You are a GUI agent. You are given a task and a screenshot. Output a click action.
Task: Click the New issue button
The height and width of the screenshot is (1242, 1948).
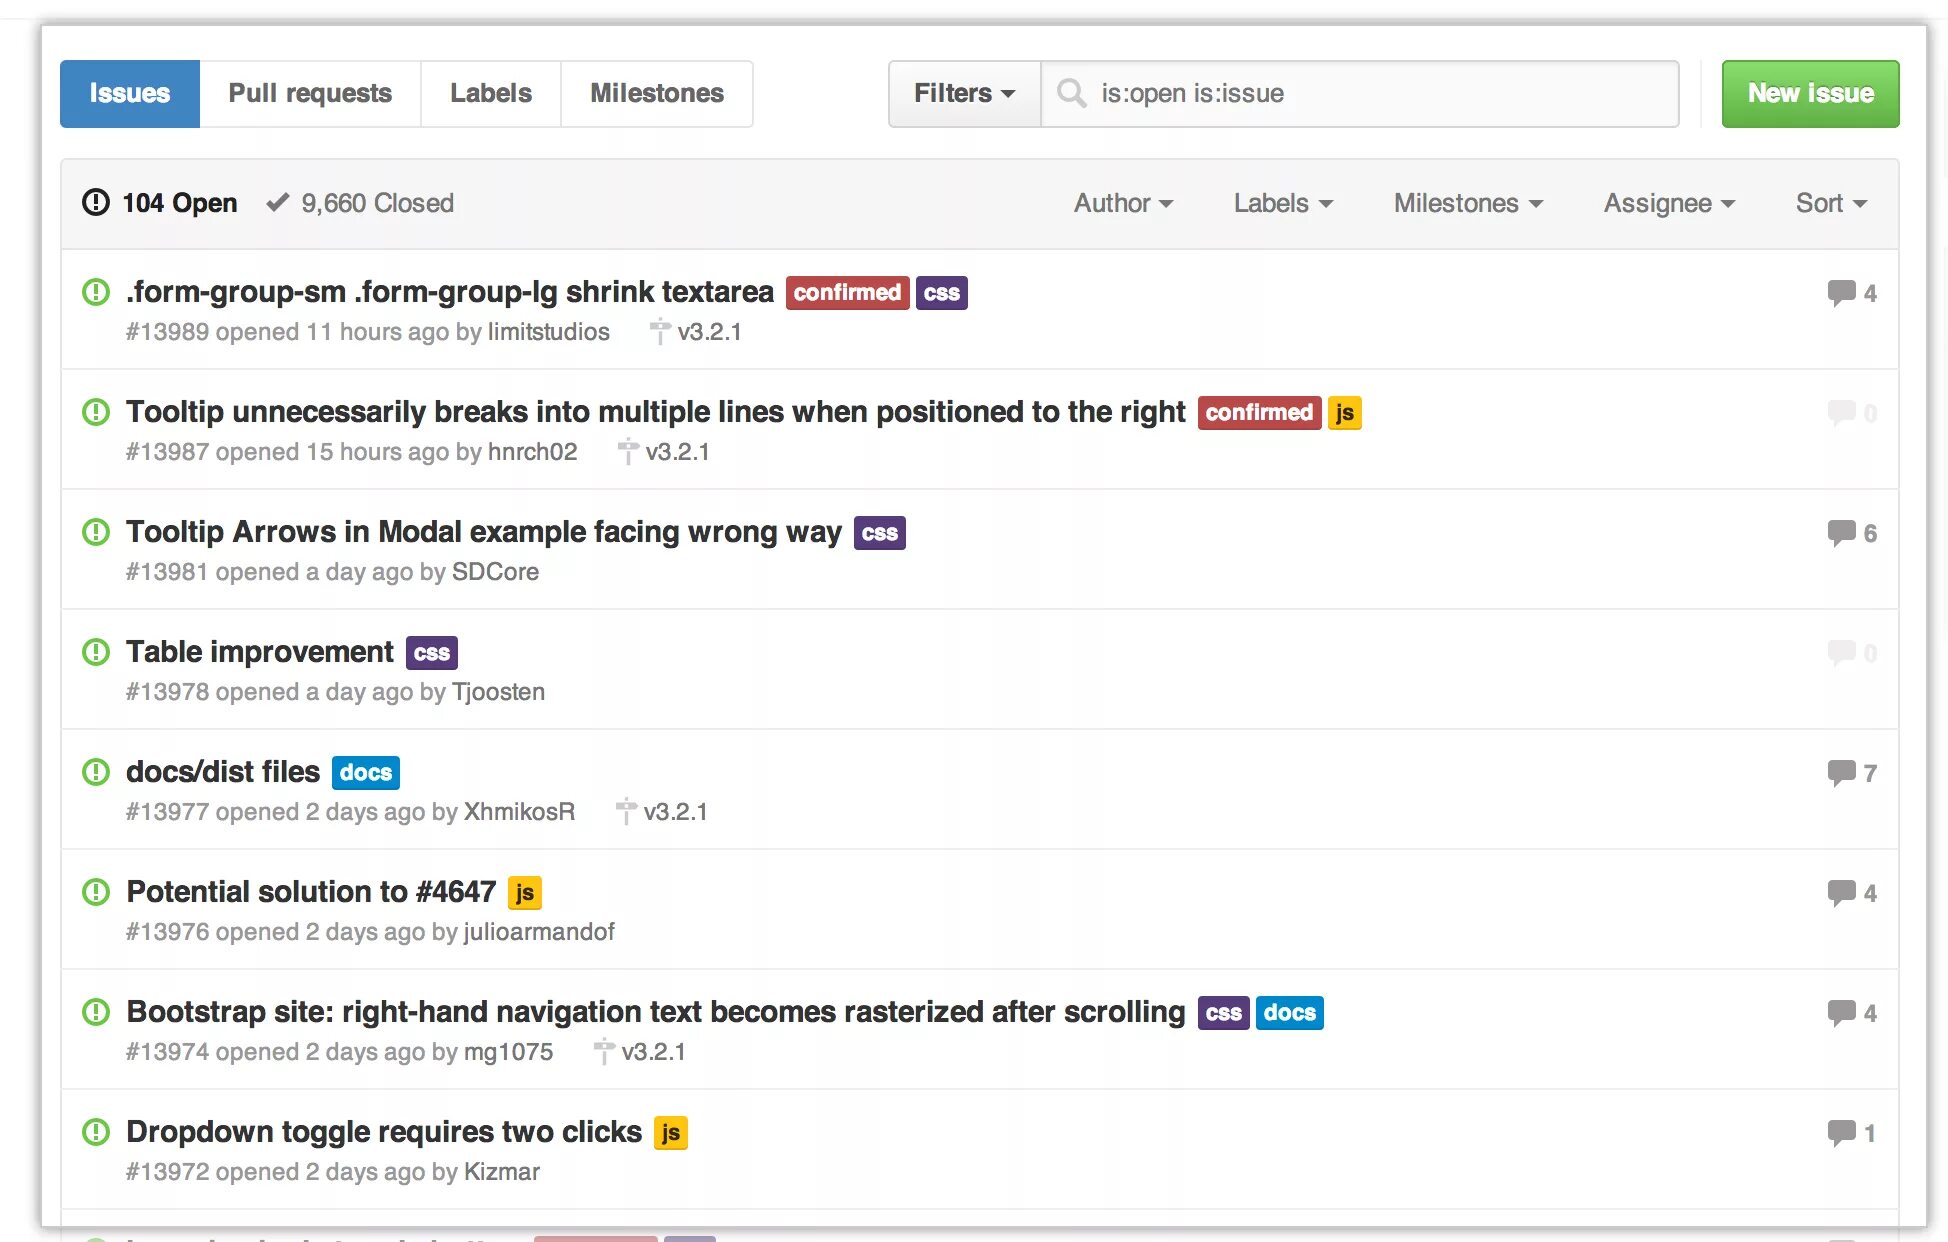pyautogui.click(x=1810, y=94)
